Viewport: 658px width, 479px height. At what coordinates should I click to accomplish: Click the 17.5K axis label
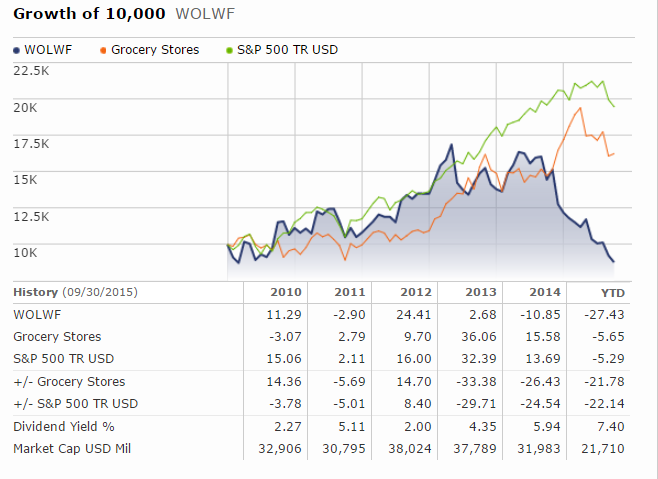tap(31, 144)
